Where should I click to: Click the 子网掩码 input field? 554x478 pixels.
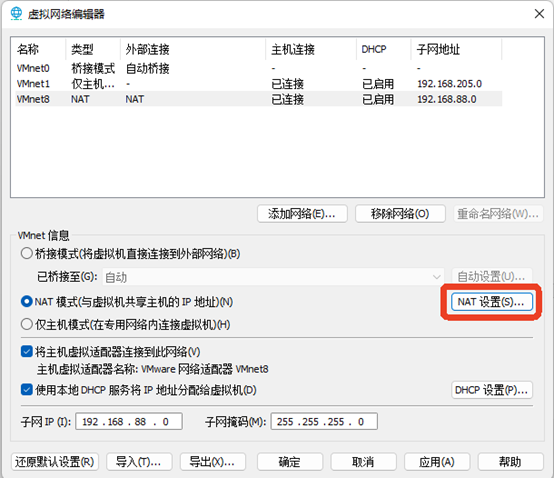324,421
